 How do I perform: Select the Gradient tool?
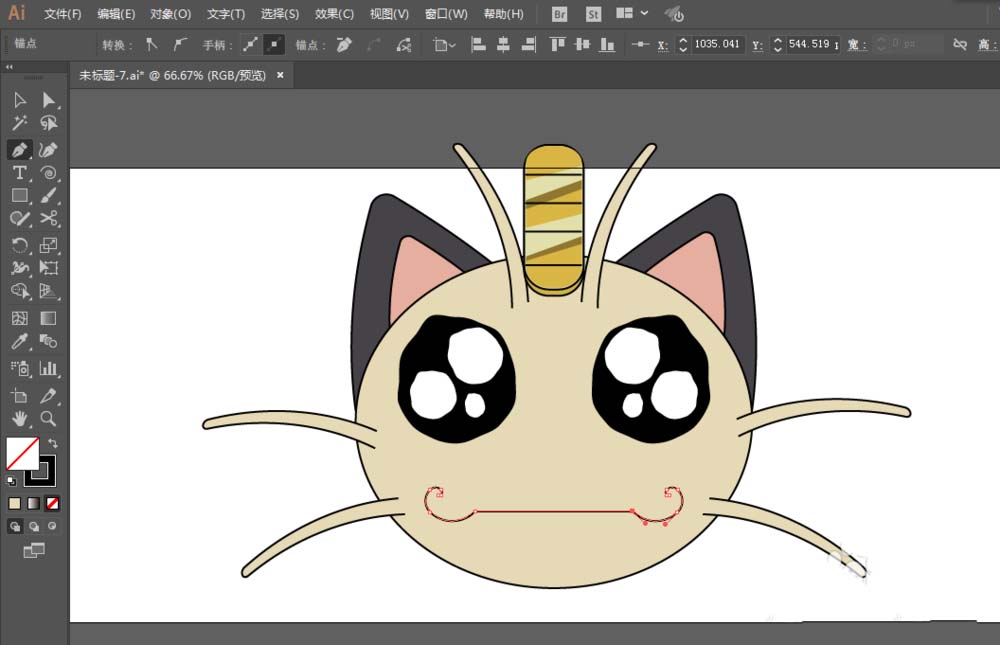coord(48,318)
